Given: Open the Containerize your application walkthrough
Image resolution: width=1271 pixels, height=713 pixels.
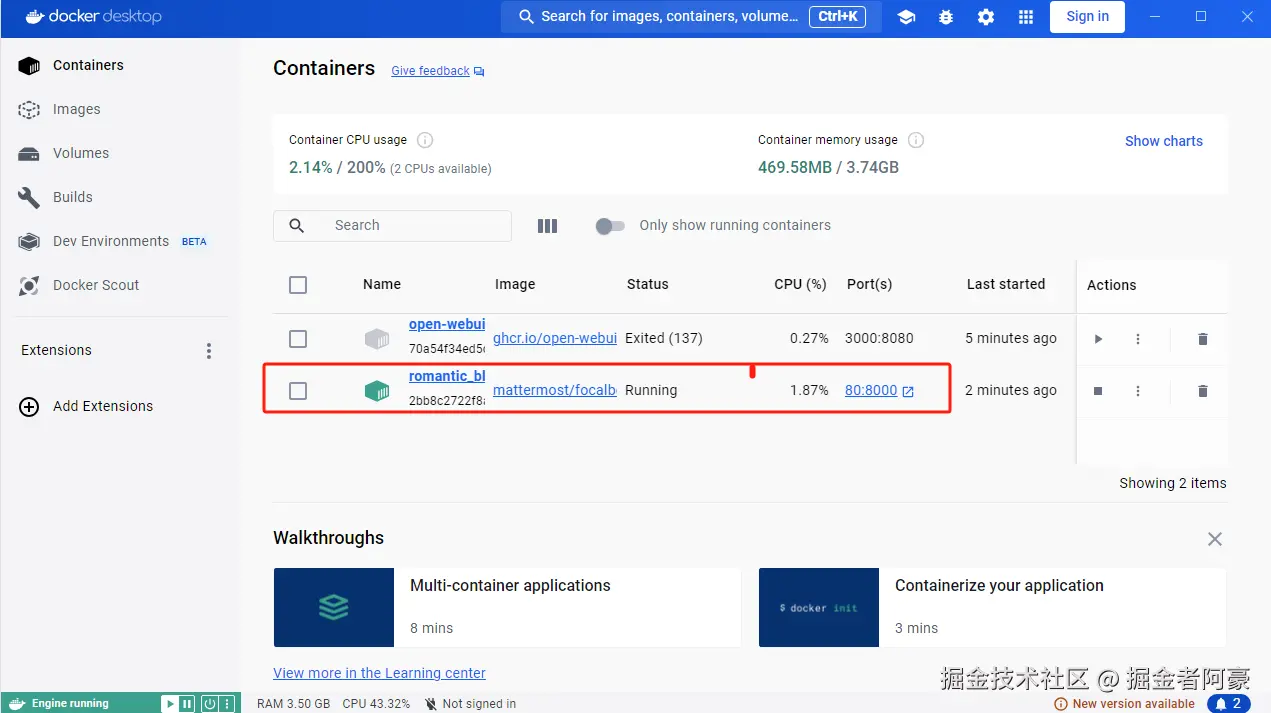Looking at the screenshot, I should [992, 607].
